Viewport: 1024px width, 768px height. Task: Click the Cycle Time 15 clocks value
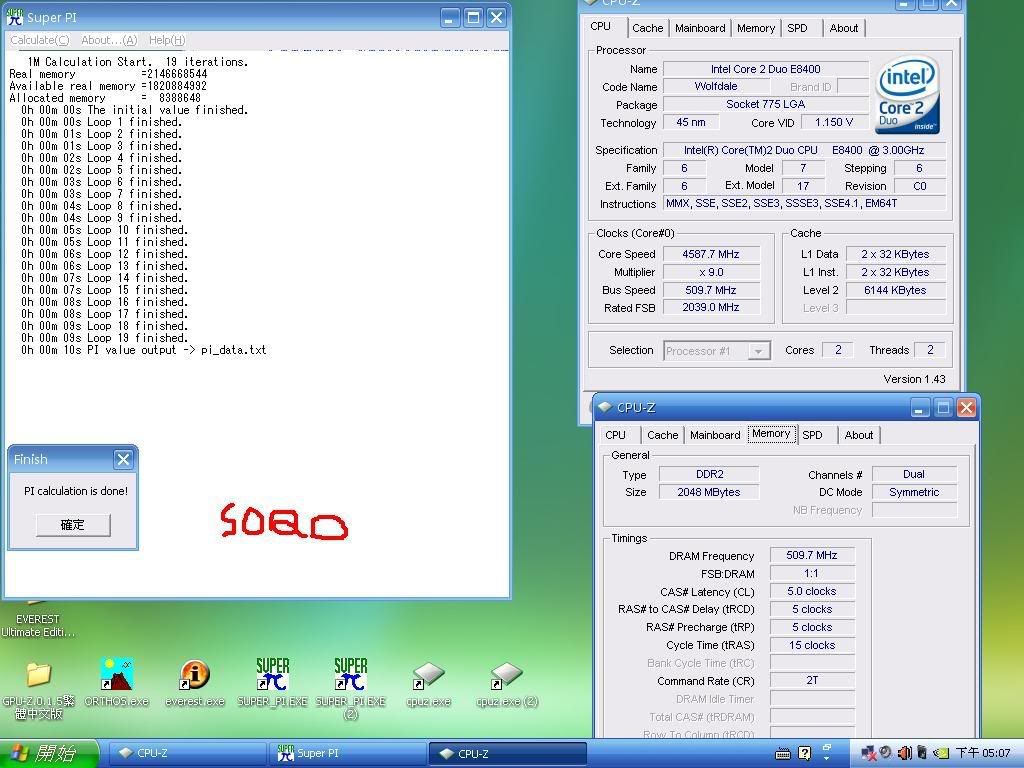coord(812,645)
